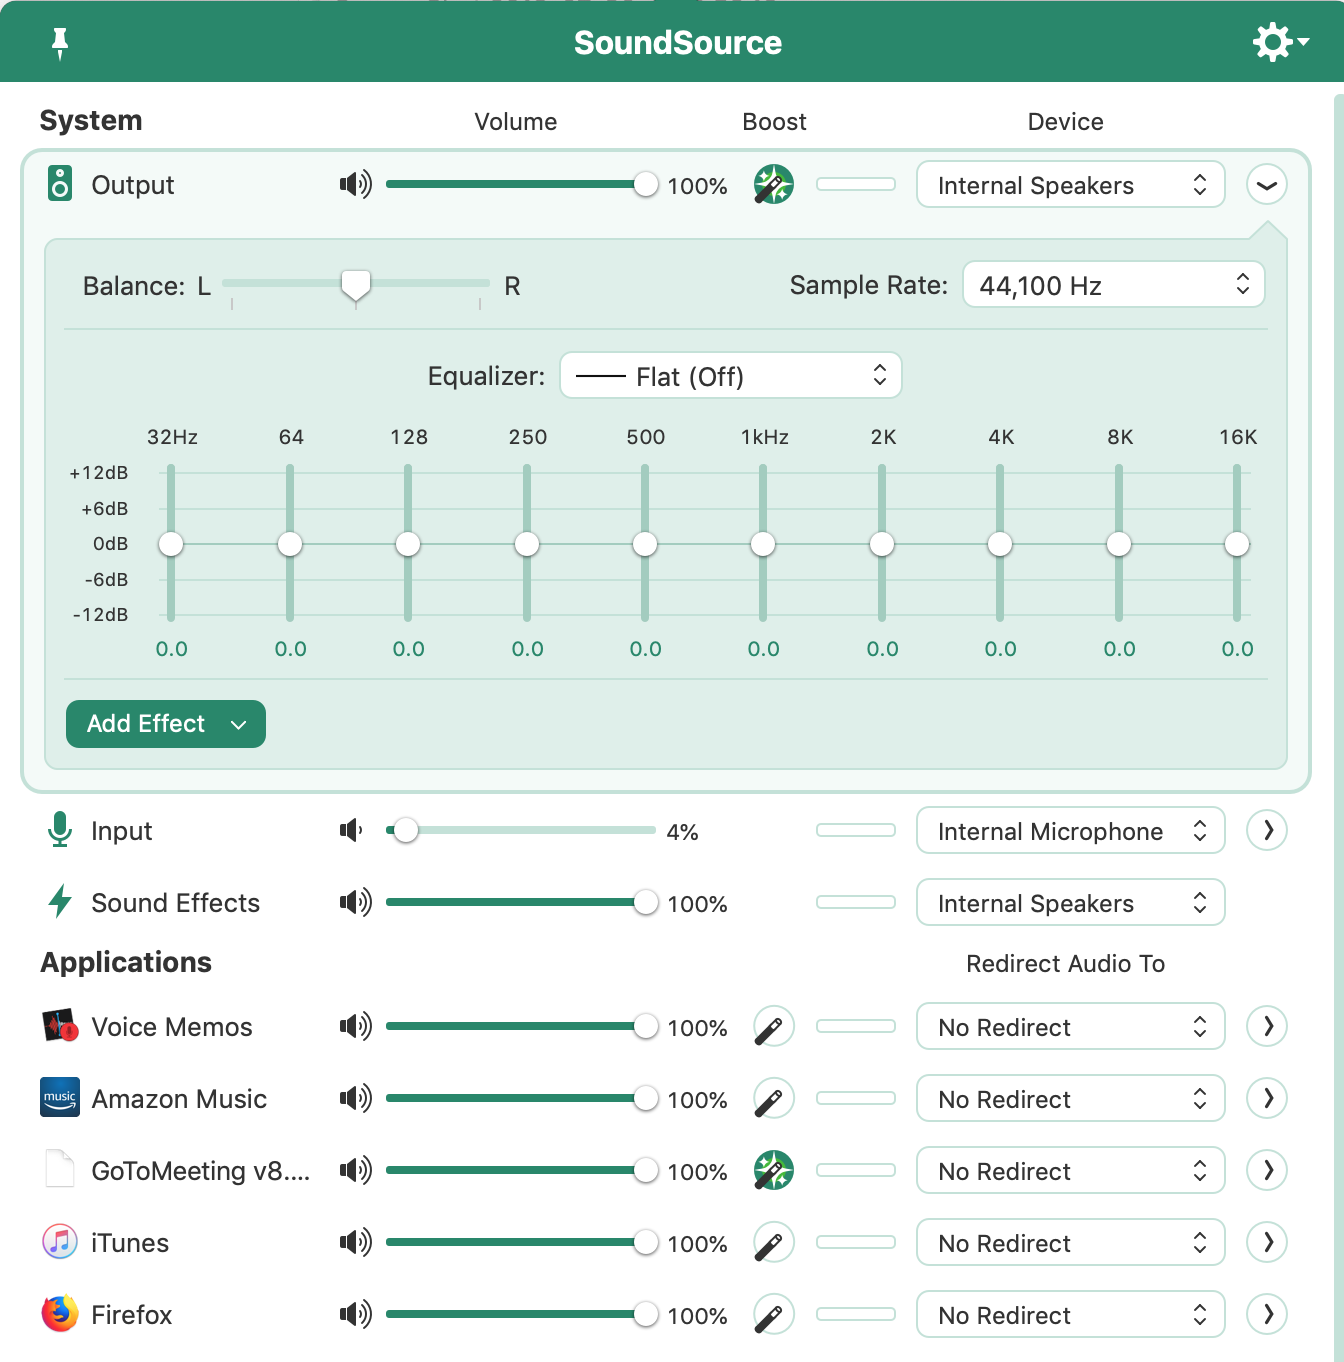Image resolution: width=1344 pixels, height=1362 pixels.
Task: Click the Input volume slider knob
Action: tap(405, 830)
